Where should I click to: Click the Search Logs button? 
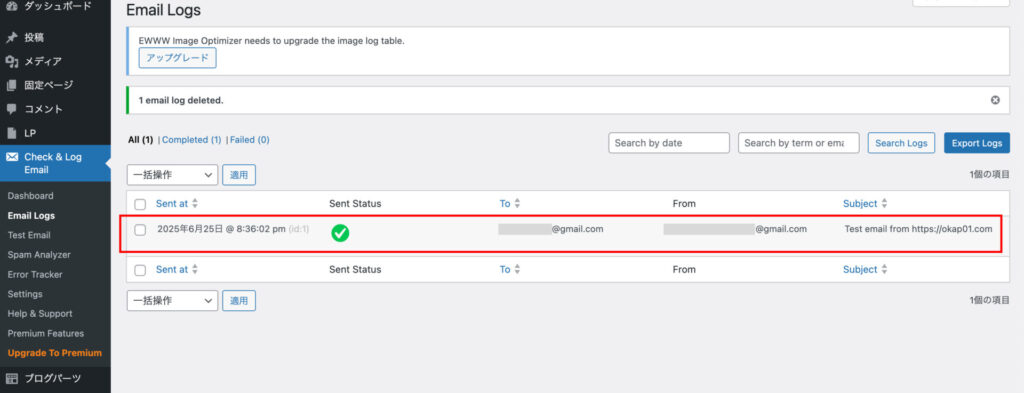tap(901, 143)
